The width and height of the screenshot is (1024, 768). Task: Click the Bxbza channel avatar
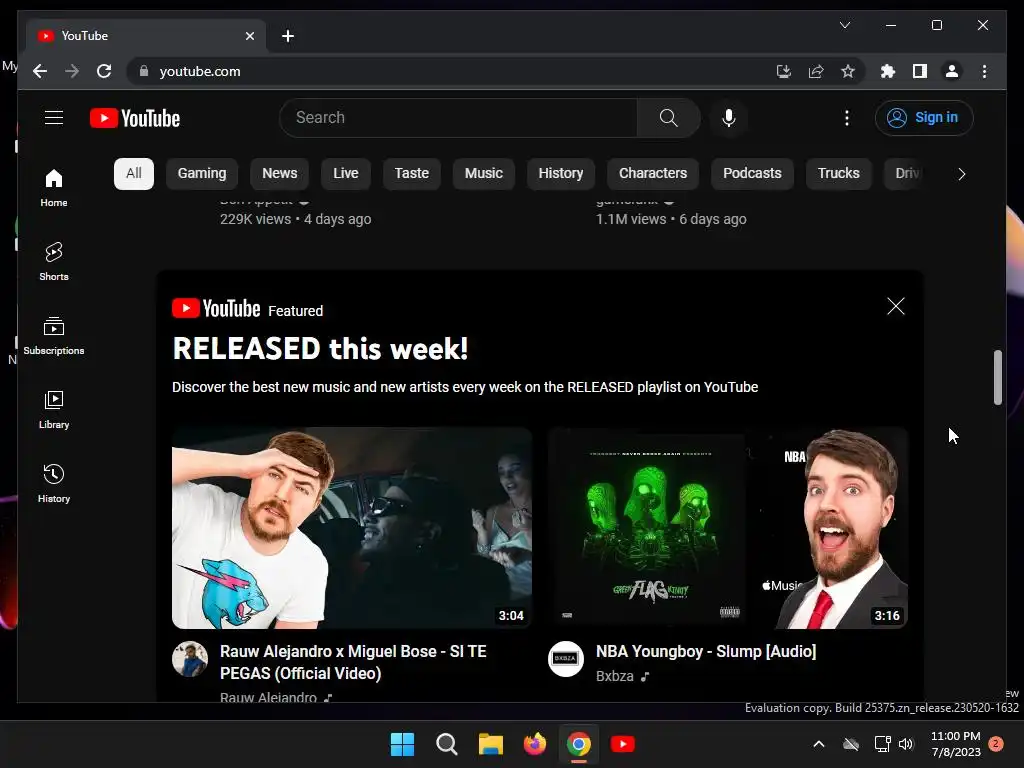click(566, 658)
